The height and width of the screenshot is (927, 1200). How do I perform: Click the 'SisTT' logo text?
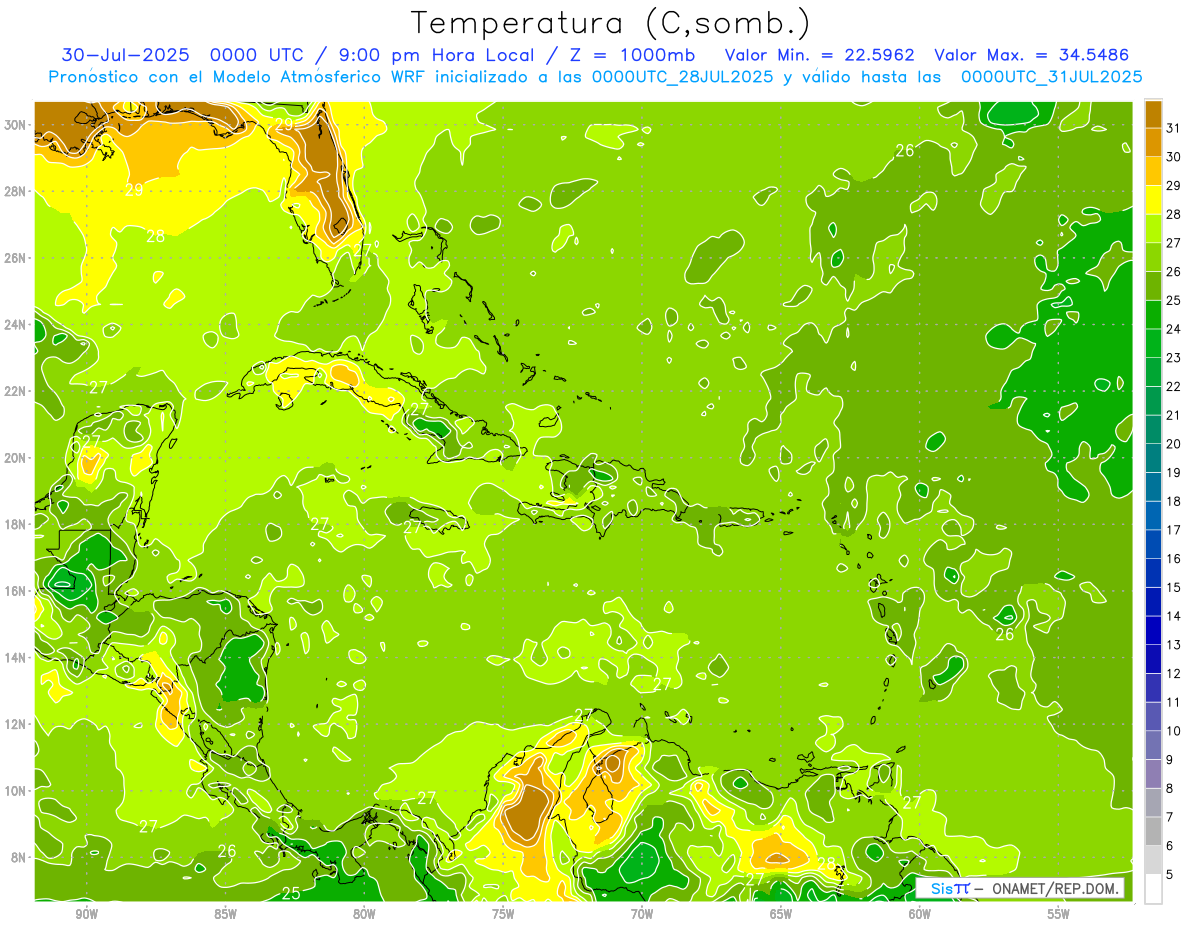click(x=950, y=888)
